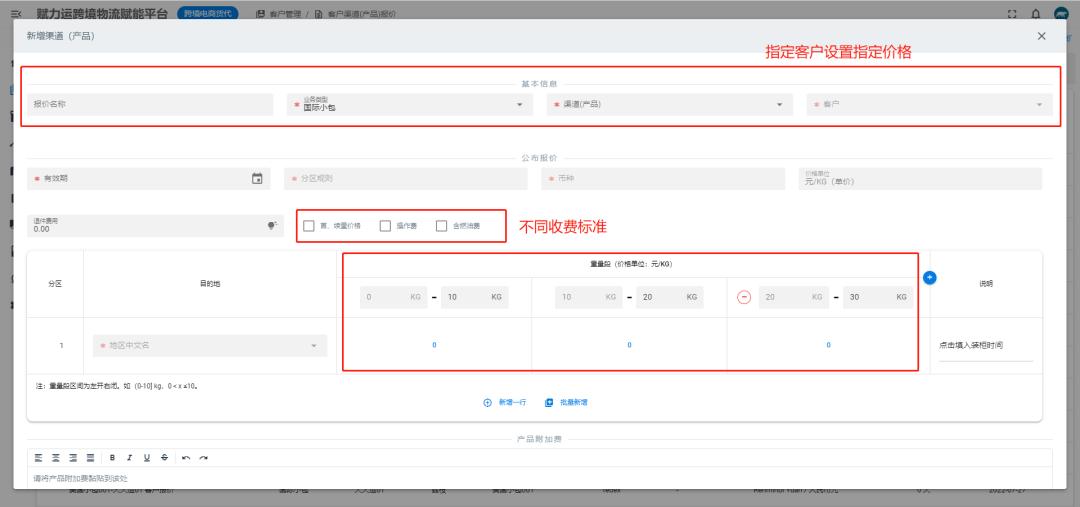Screen dimensions: 1080x507
Task: Edit upper bound 20 KG of second range
Action: (x=670, y=297)
